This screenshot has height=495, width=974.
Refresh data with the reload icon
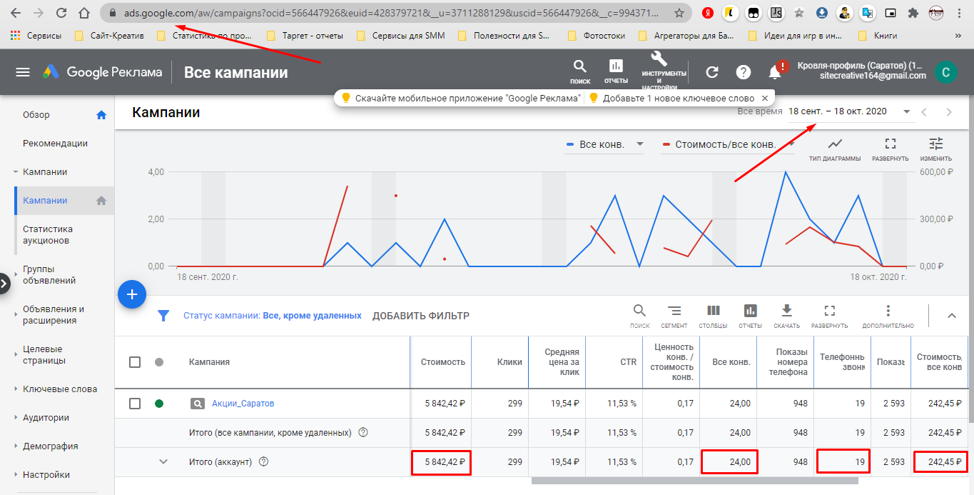click(x=712, y=72)
